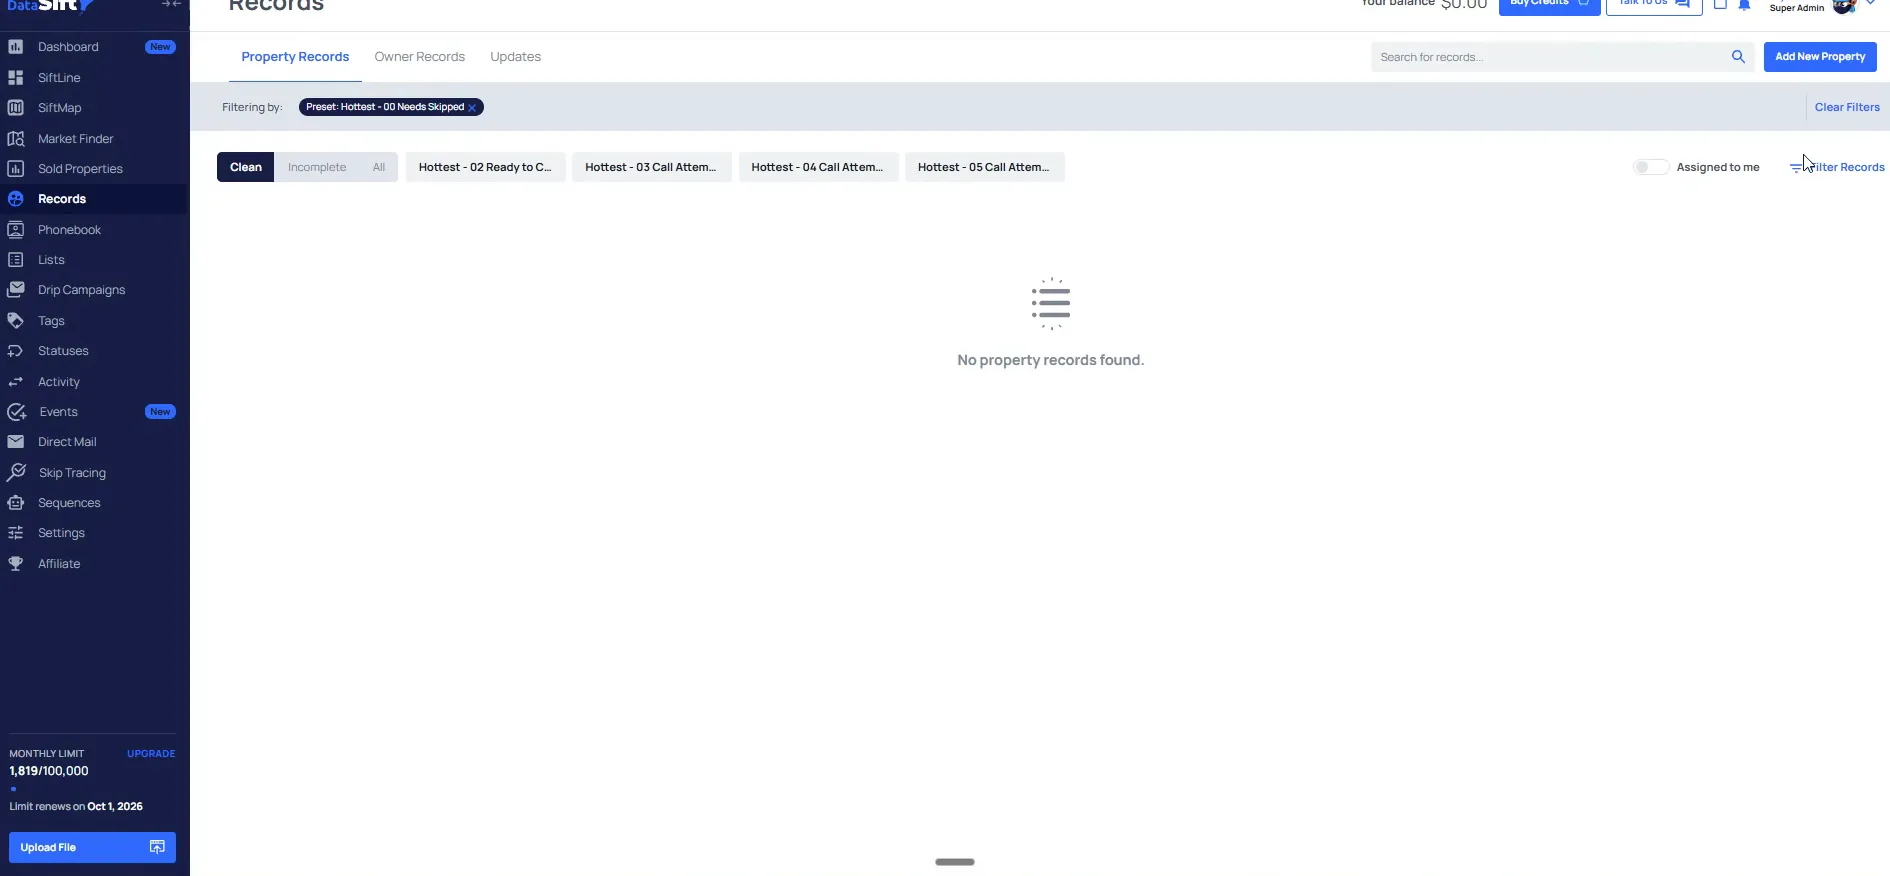Open SiftMap using its map icon
Viewport: 1890px width, 876px height.
[16, 108]
